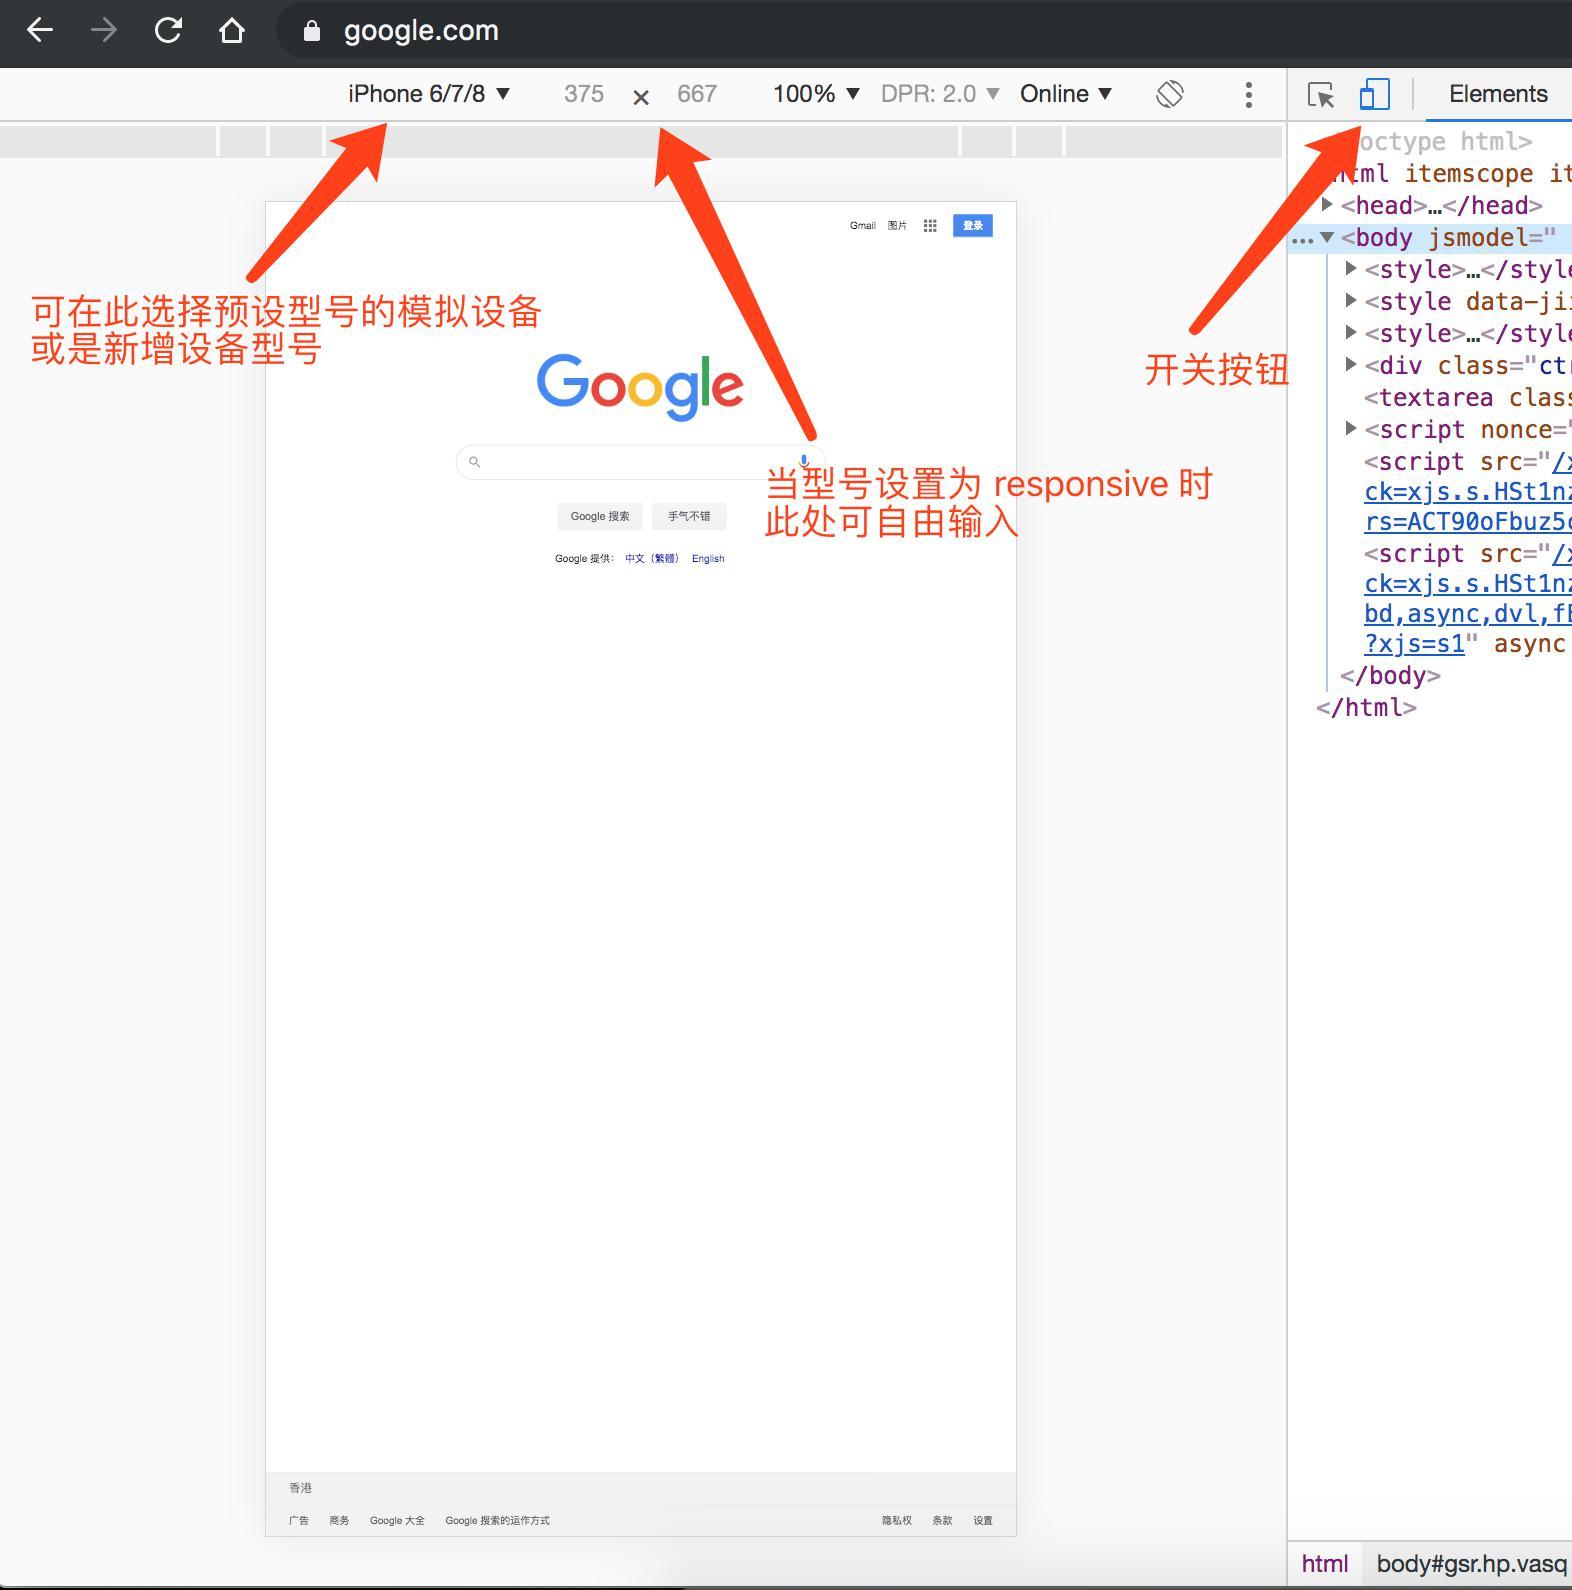Viewport: 1572px width, 1590px height.
Task: Collapse the body element node
Action: pyautogui.click(x=1327, y=238)
